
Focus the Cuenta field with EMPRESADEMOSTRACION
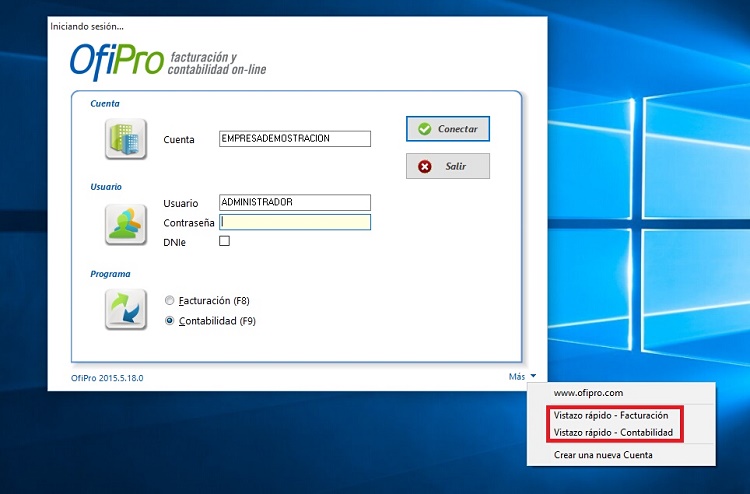[x=294, y=139]
